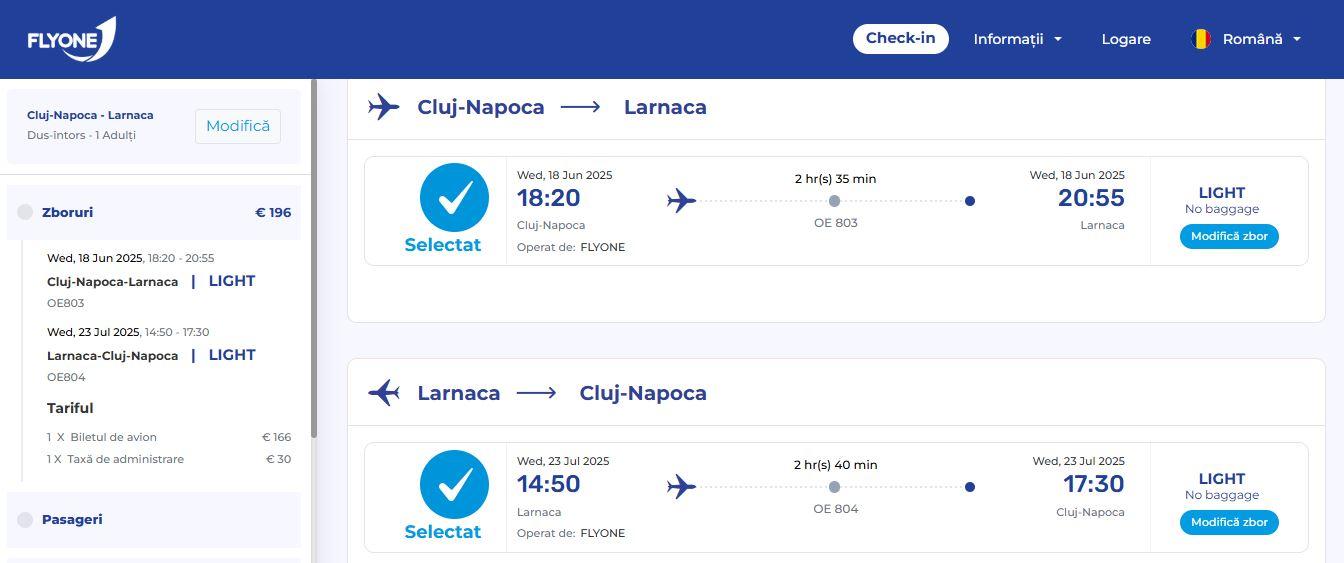Expand the Pasageri section
Screen dimensions: 1344x563
72,519
